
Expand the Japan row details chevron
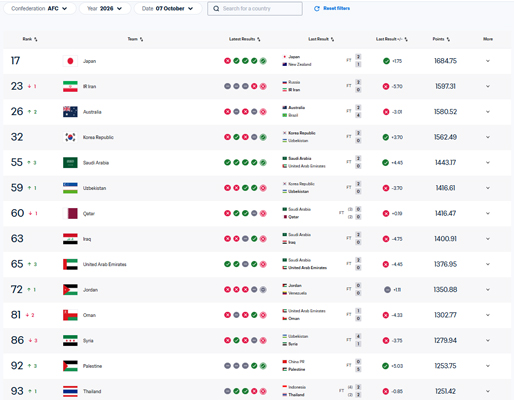point(488,61)
